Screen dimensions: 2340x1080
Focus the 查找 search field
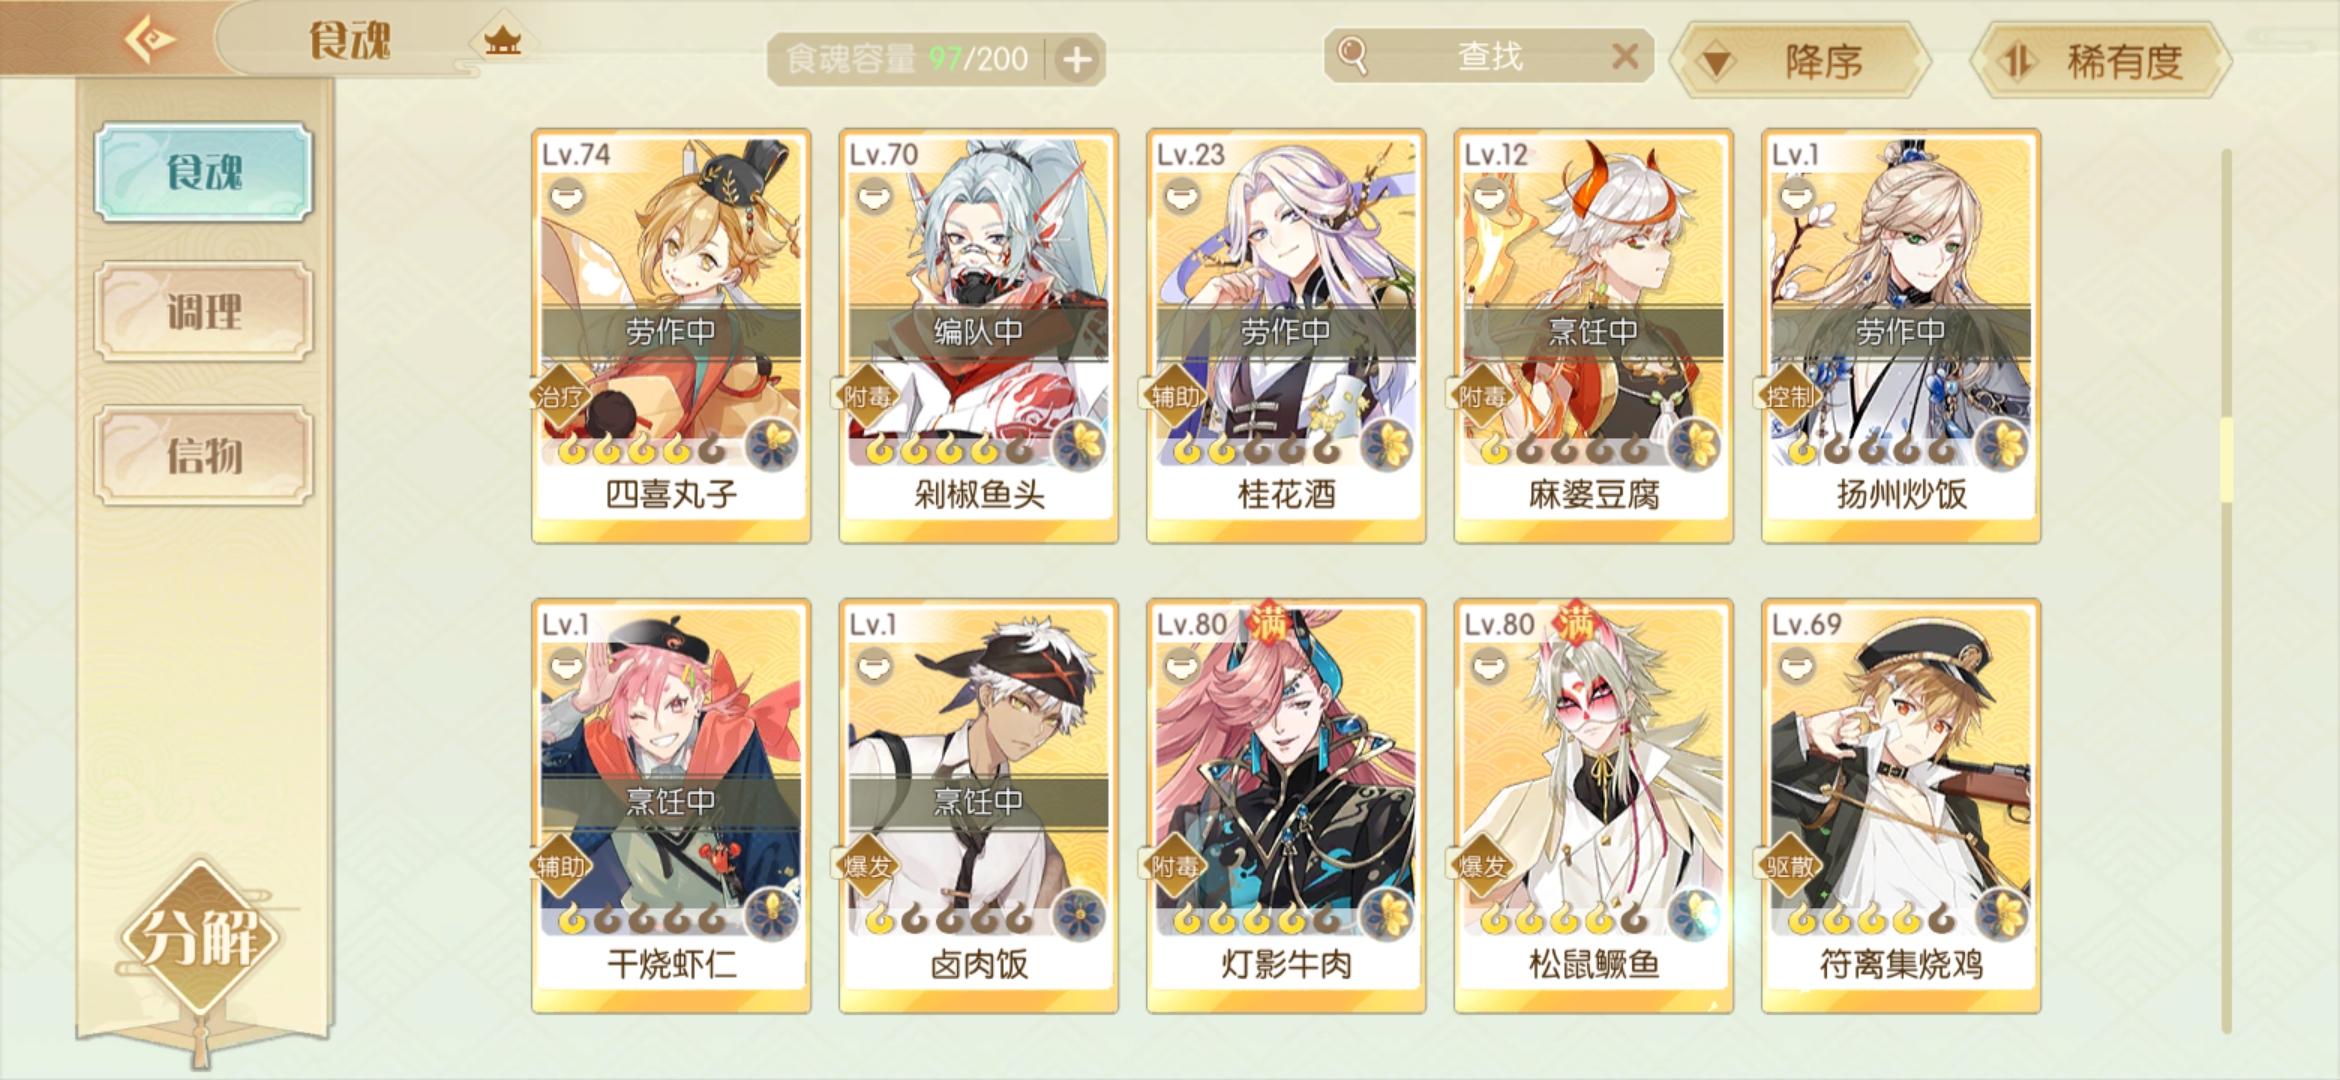point(1488,56)
